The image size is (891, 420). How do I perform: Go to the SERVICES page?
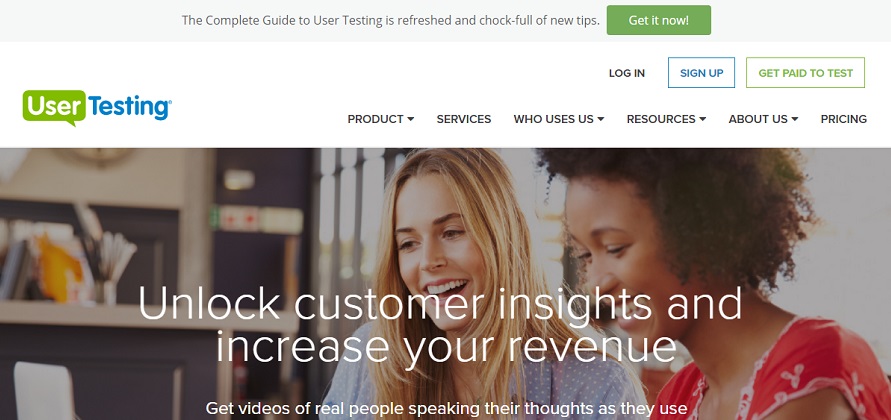464,119
